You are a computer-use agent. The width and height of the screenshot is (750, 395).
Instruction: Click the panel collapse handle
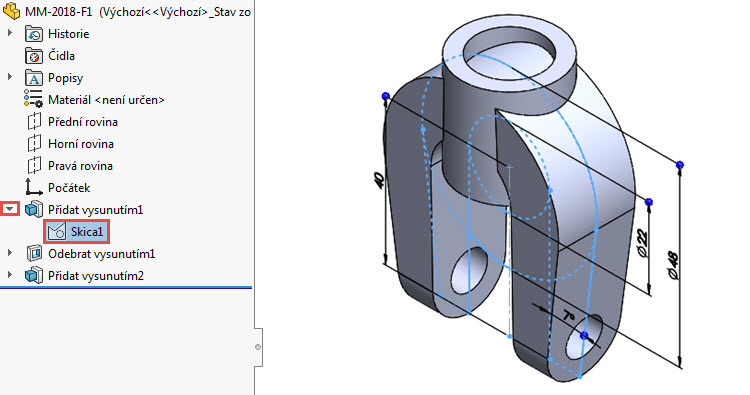pyautogui.click(x=258, y=347)
